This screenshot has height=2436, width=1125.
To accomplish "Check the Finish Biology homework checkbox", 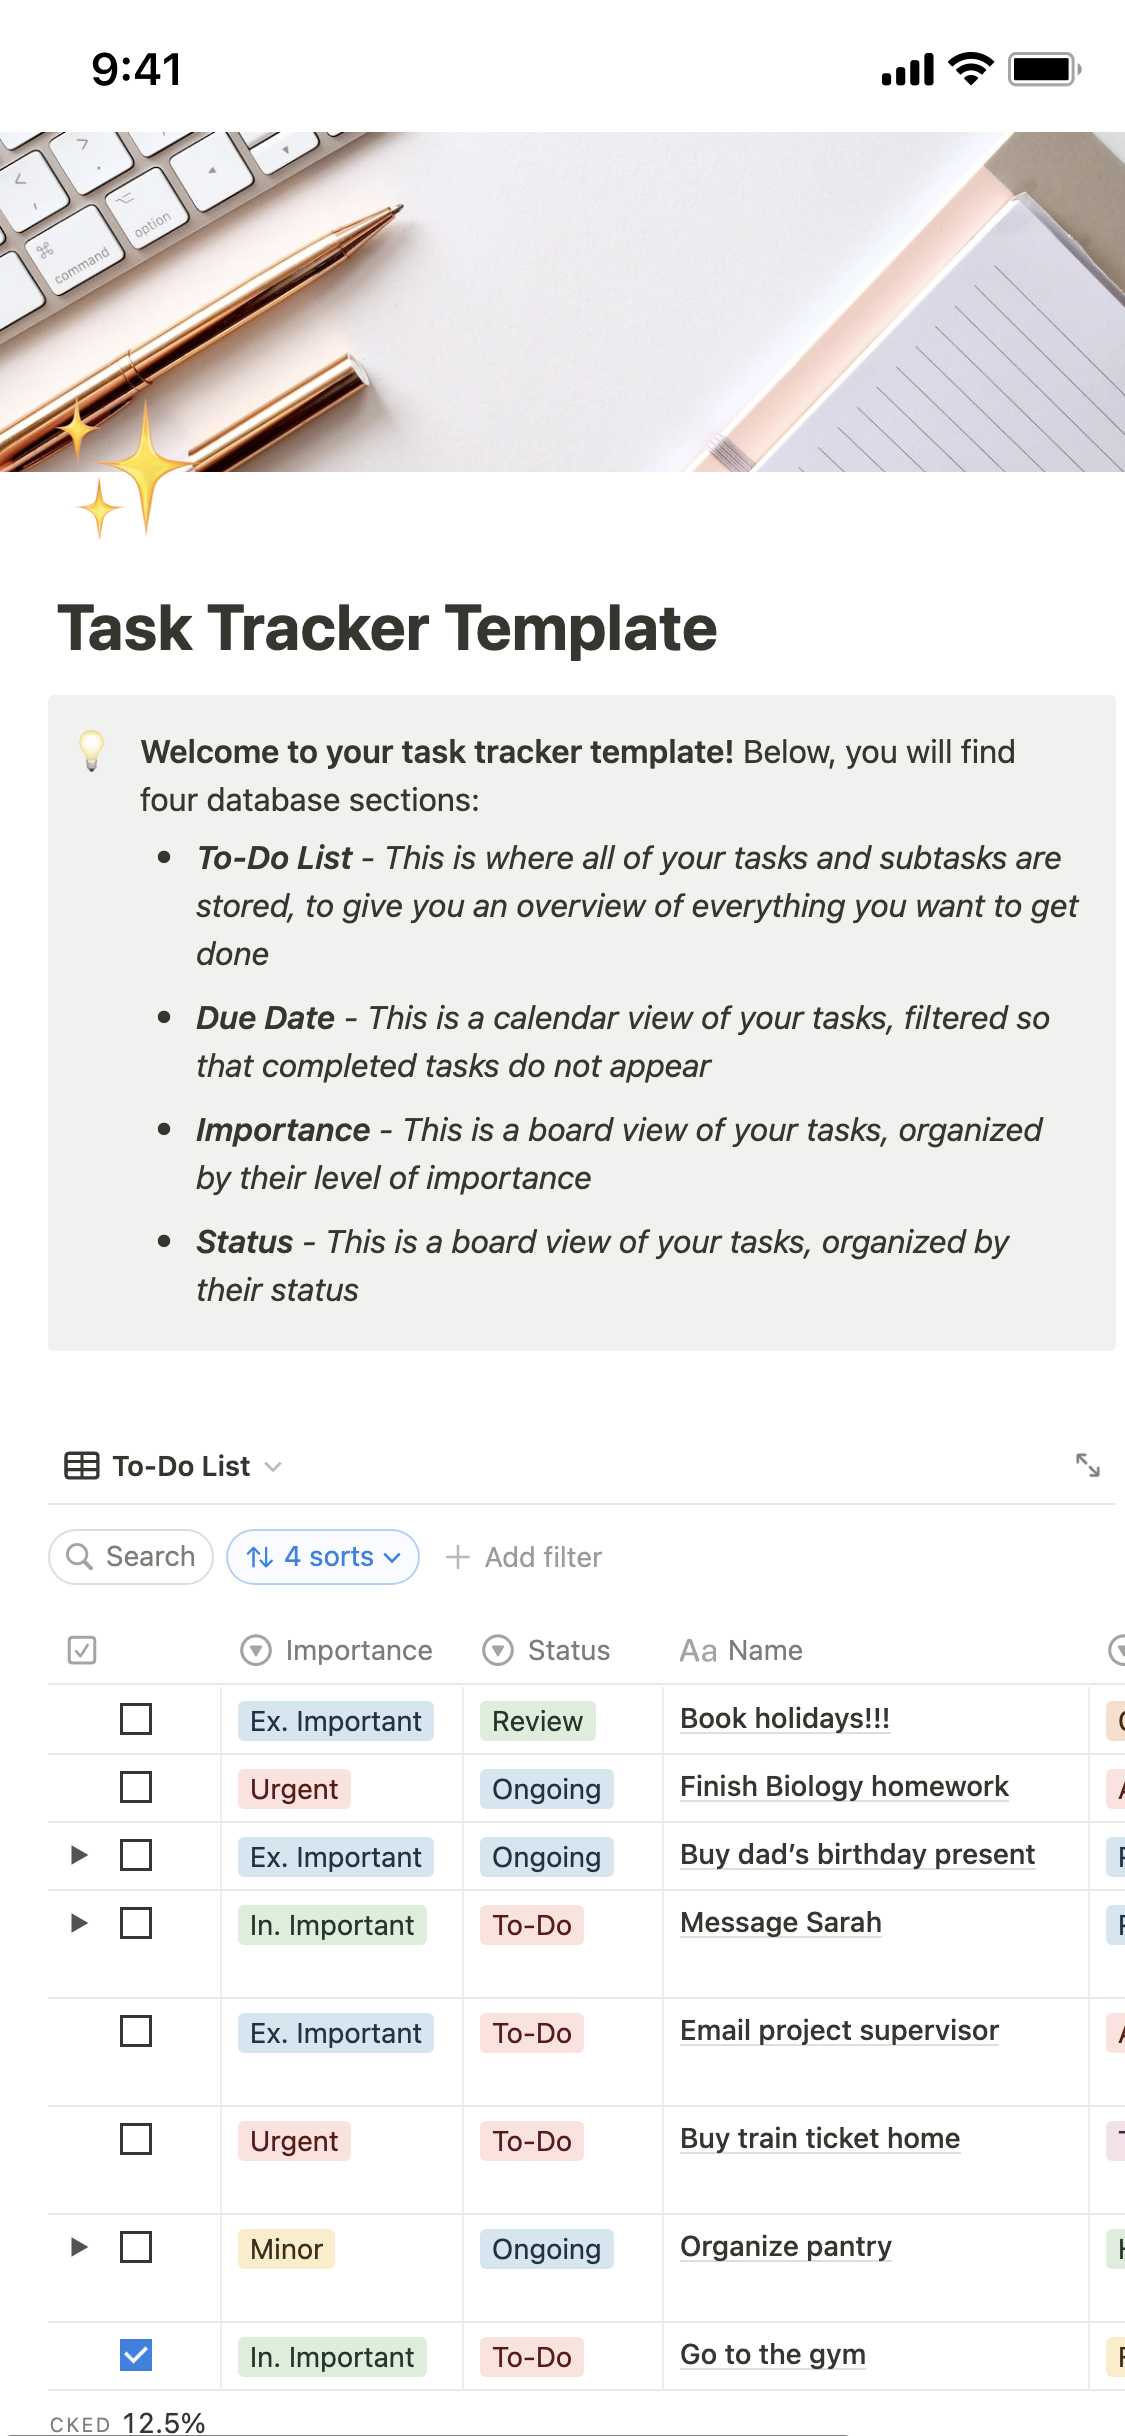I will (x=136, y=1787).
